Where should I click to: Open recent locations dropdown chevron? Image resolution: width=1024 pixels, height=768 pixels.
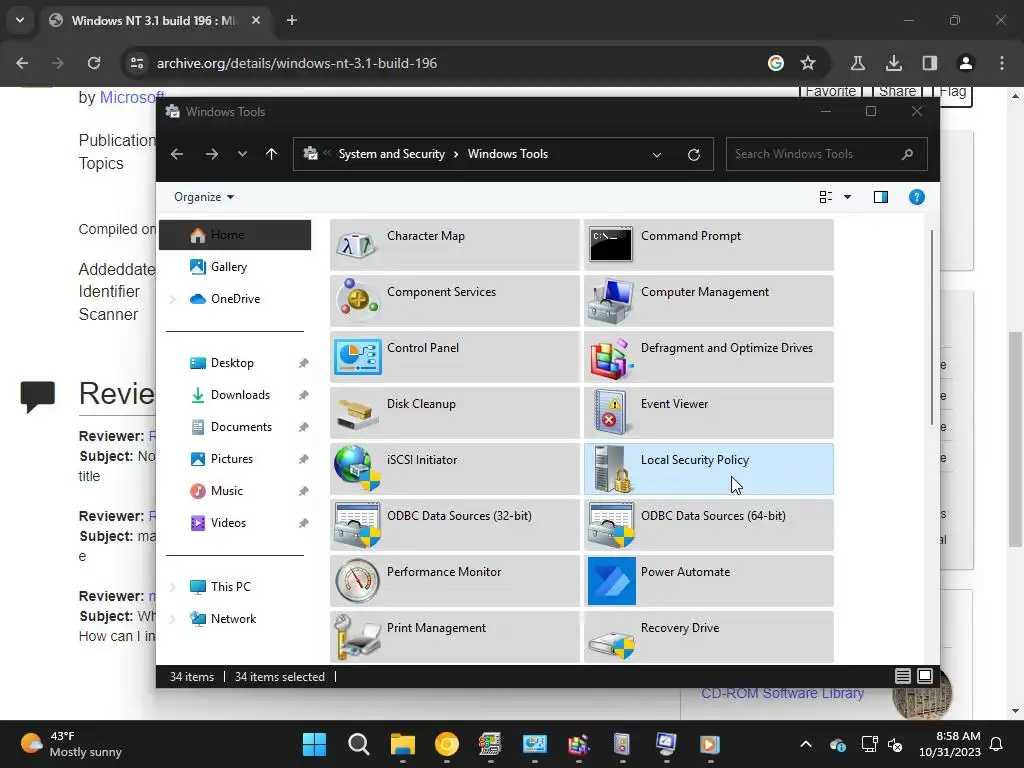click(x=242, y=154)
